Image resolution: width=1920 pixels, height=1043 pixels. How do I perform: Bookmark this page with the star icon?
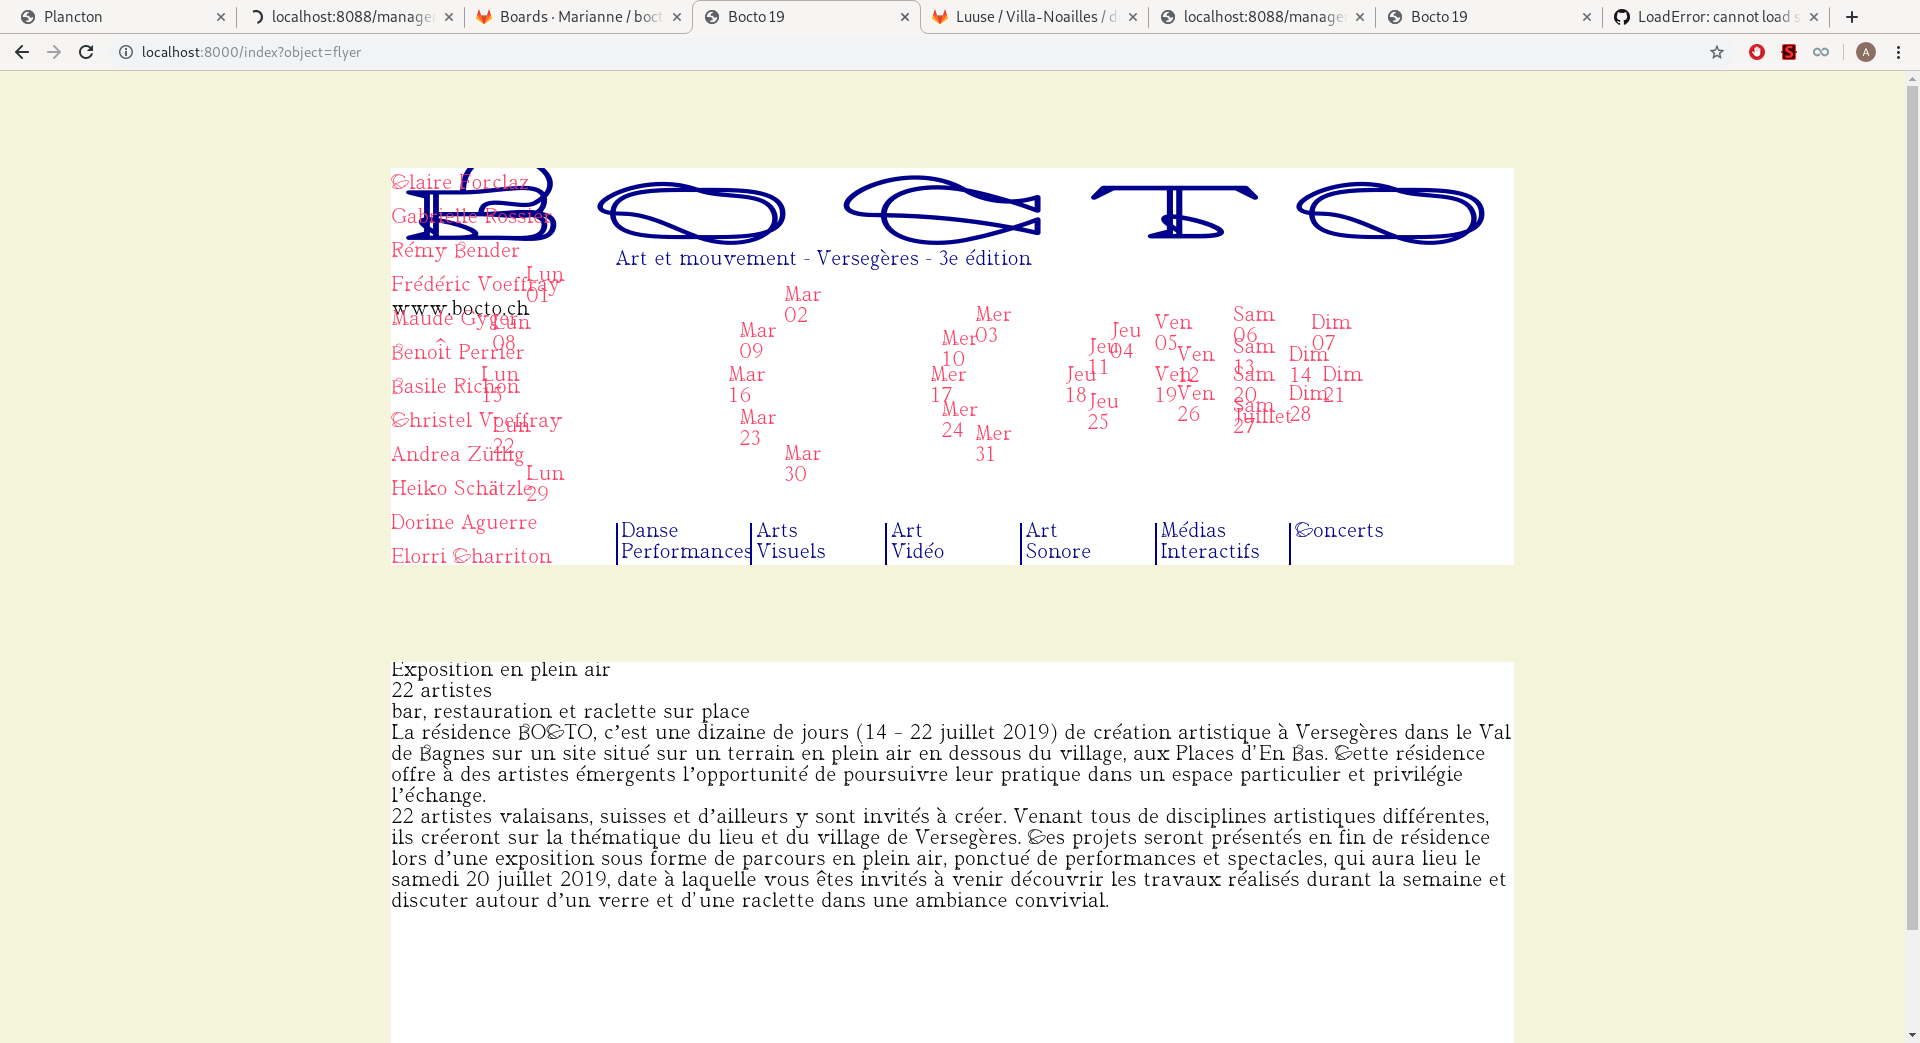[x=1717, y=52]
